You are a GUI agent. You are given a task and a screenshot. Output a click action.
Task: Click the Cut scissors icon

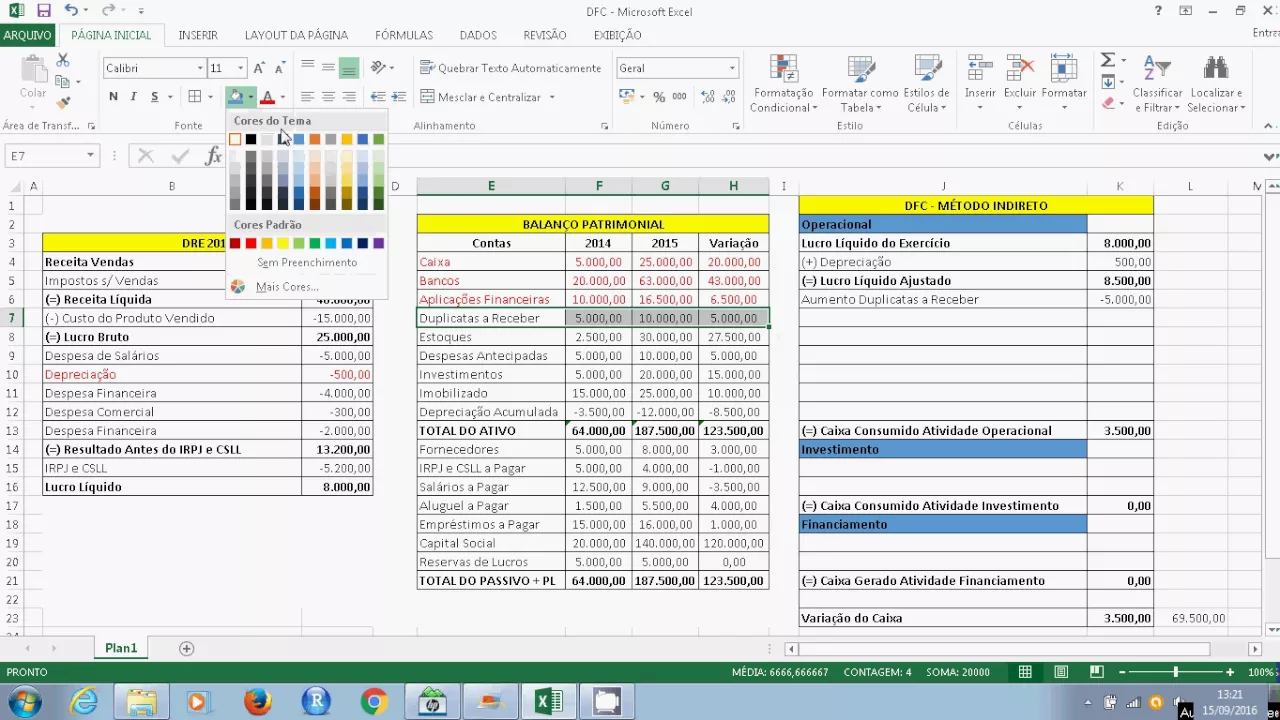tap(63, 61)
